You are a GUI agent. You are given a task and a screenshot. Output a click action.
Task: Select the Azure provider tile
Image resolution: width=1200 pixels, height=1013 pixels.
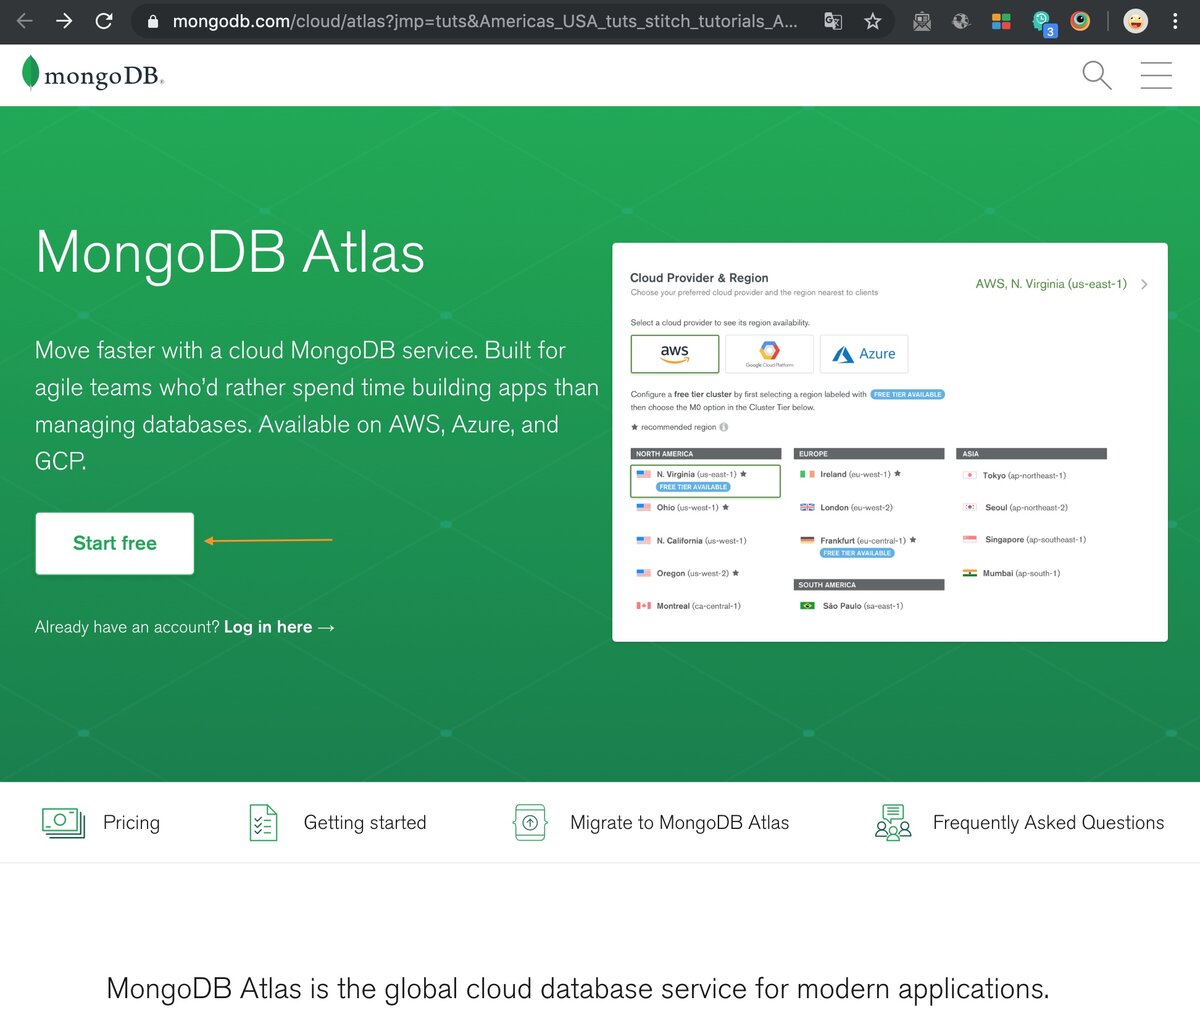point(864,353)
